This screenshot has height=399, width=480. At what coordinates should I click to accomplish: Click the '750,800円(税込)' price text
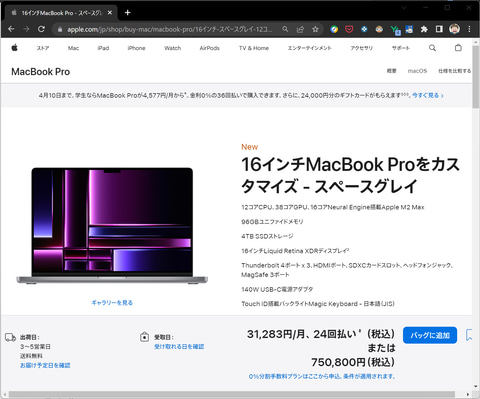pos(353,362)
